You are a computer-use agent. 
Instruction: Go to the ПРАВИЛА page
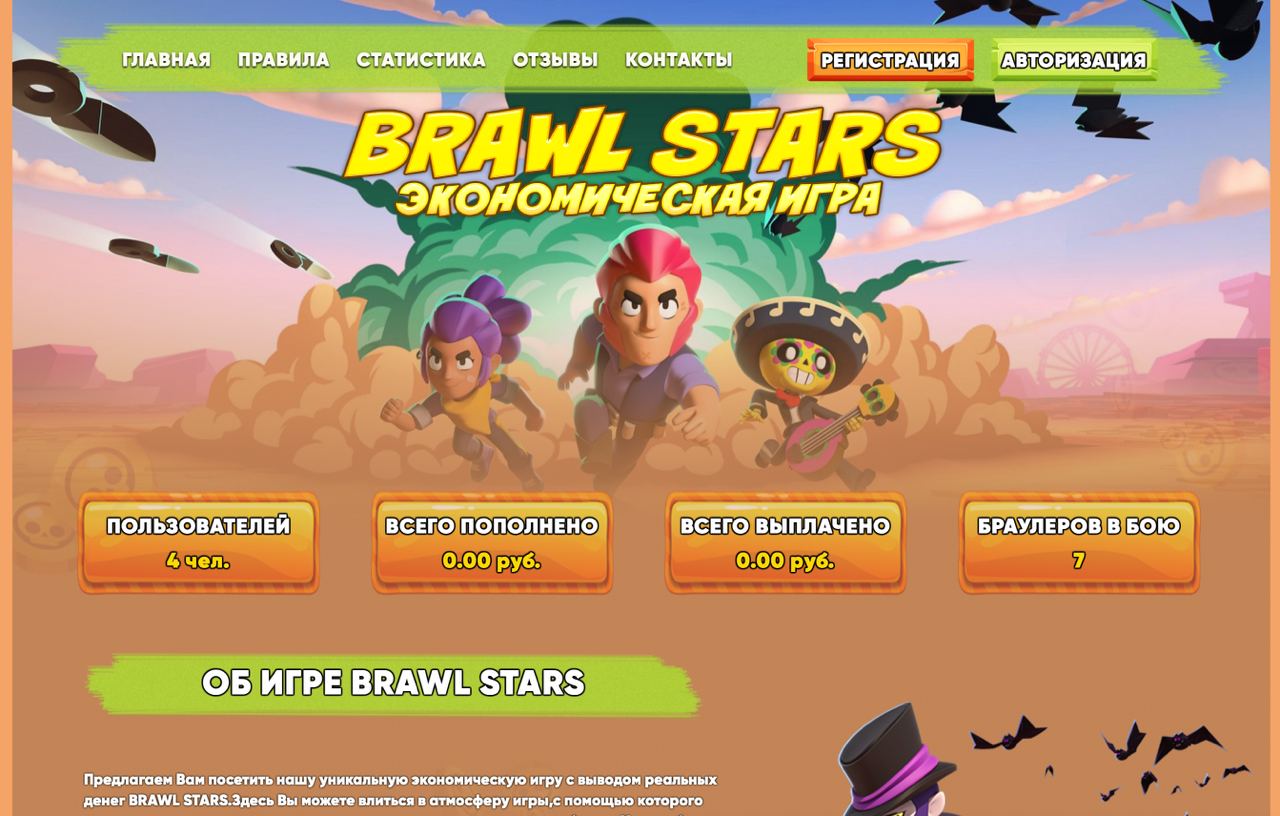pyautogui.click(x=283, y=60)
